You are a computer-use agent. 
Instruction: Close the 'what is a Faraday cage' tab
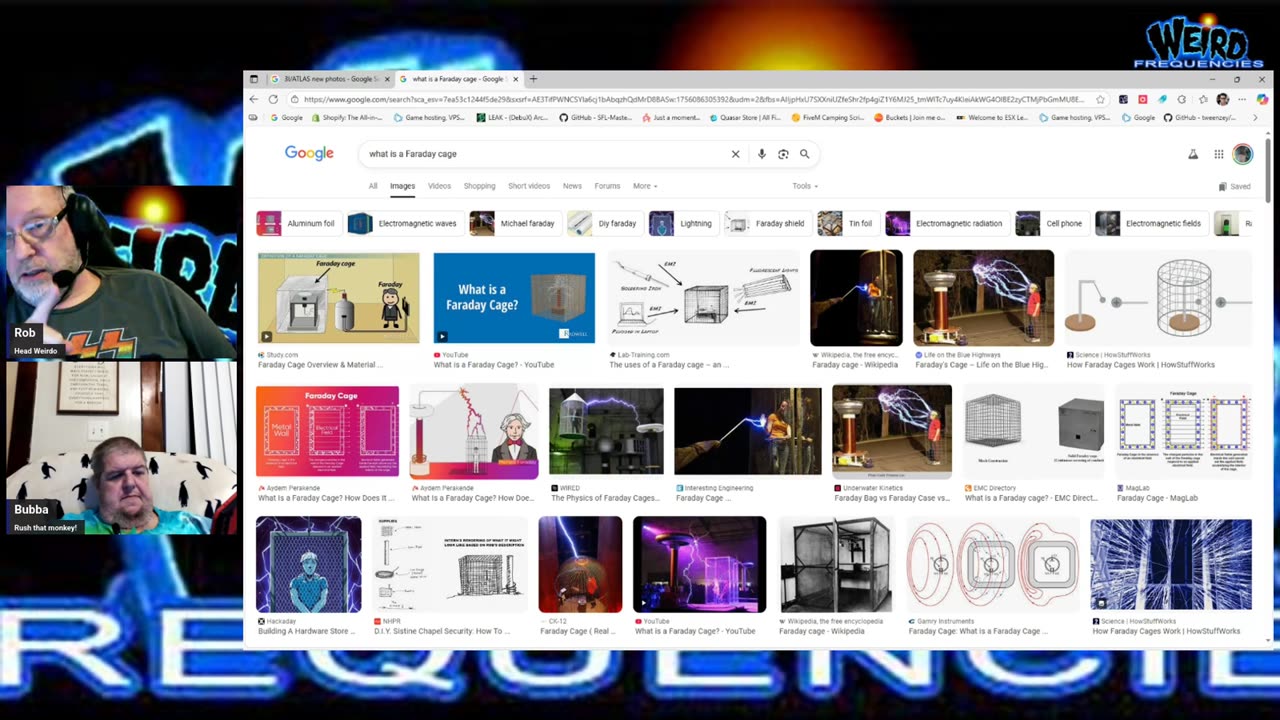tap(516, 79)
